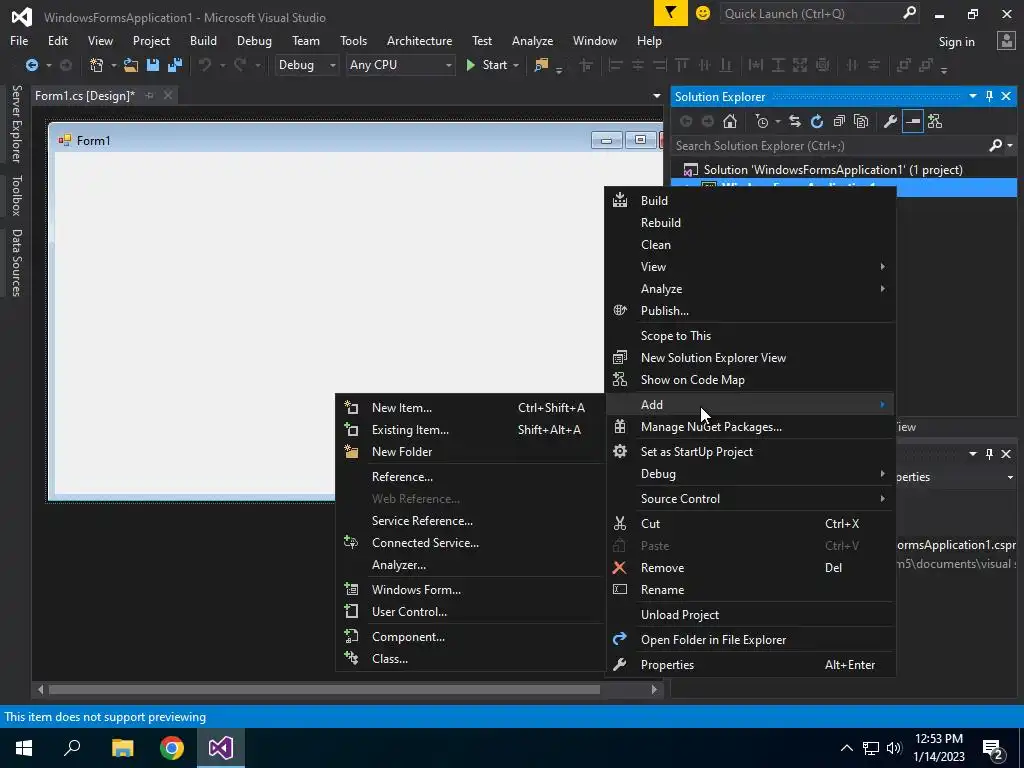
Task: Click the Navigate Backward toolbar icon
Action: pos(31,65)
